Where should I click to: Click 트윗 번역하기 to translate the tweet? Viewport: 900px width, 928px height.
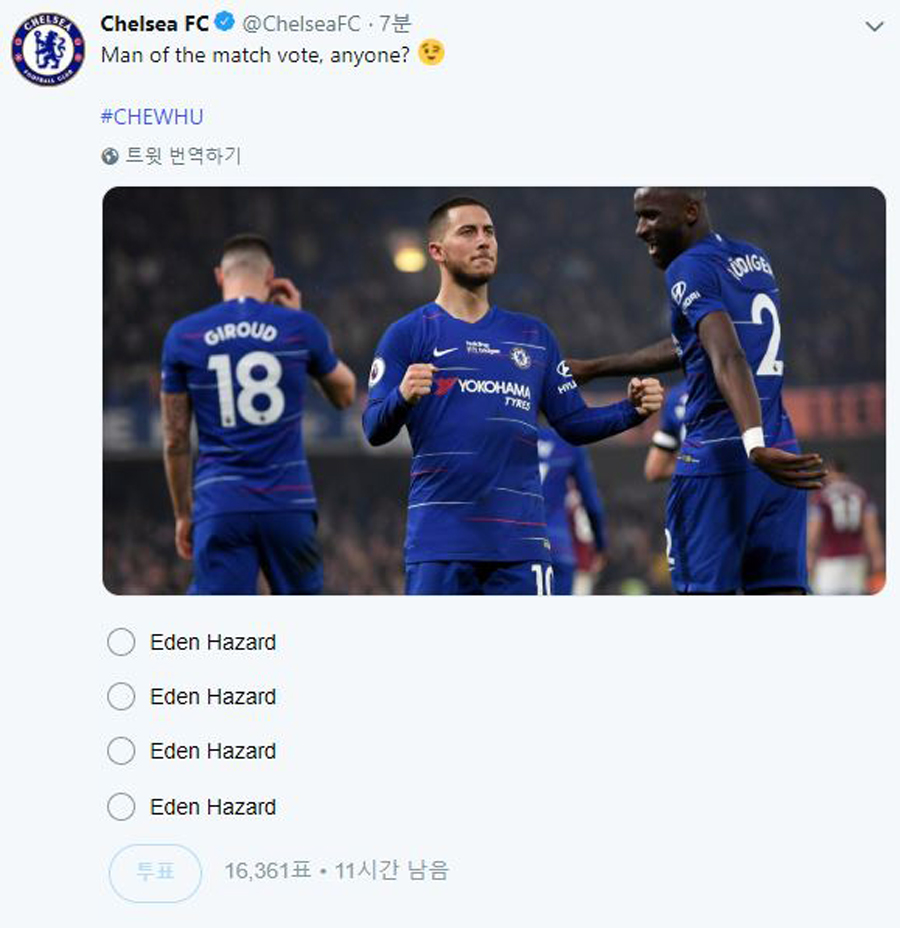tap(183, 156)
